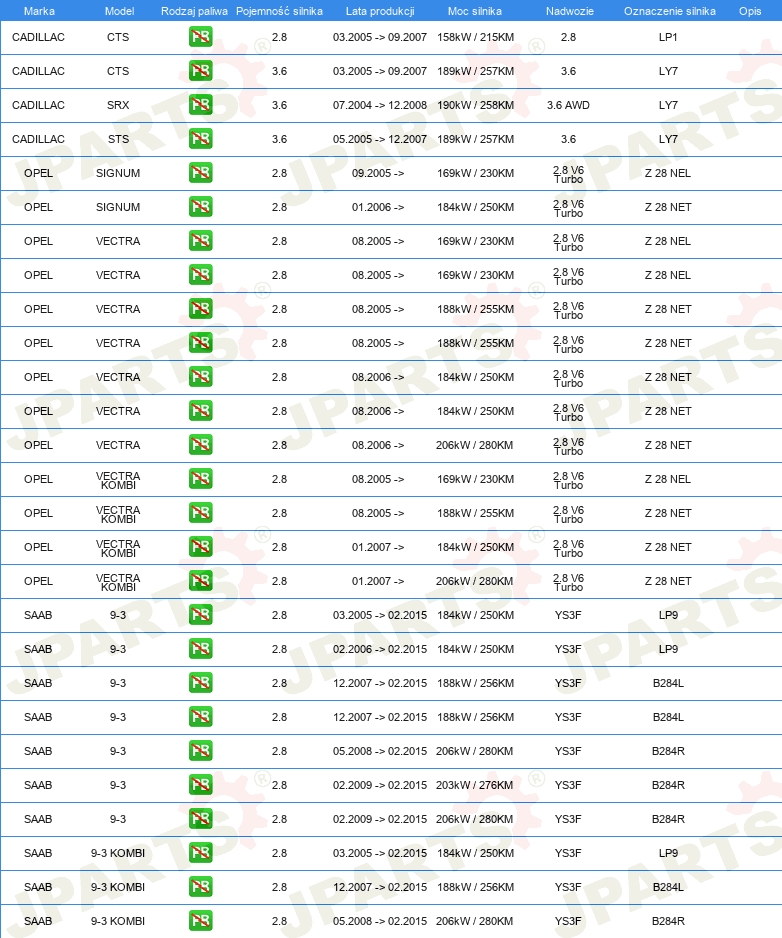Click production years 05.2005 -> 12.2007
Viewport: 782px width, 938px height.
point(380,139)
